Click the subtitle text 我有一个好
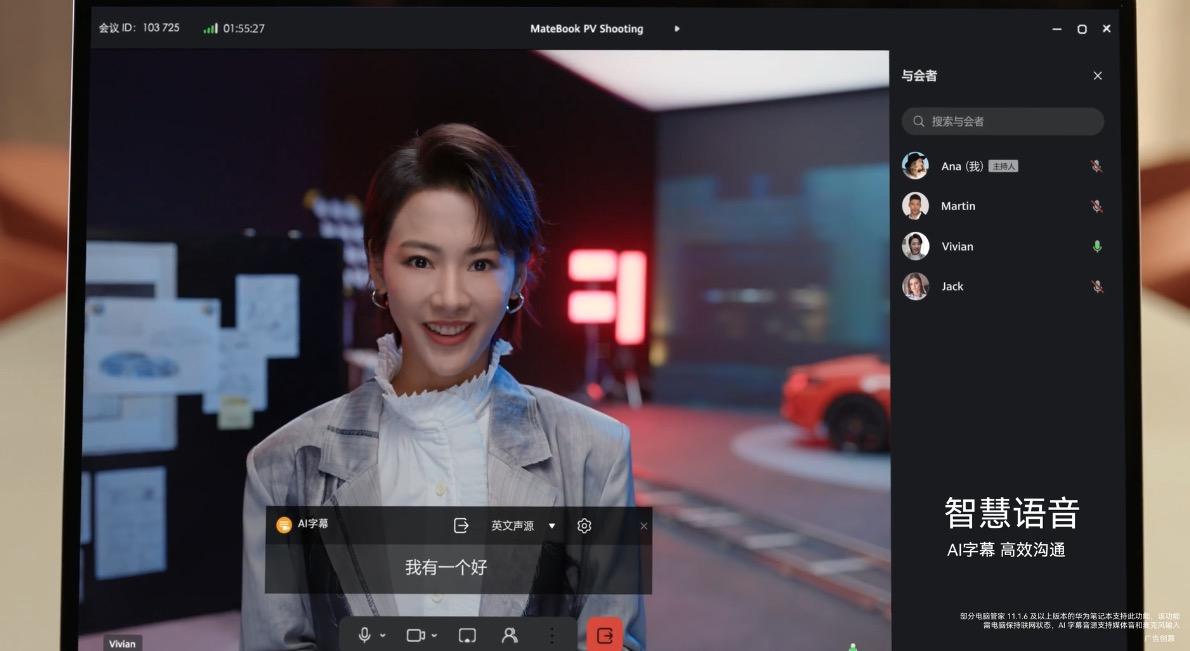 (446, 567)
